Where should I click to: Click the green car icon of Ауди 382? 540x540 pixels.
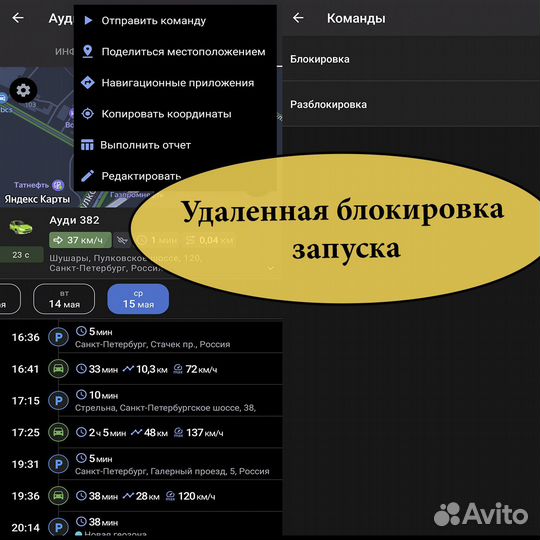[21, 227]
